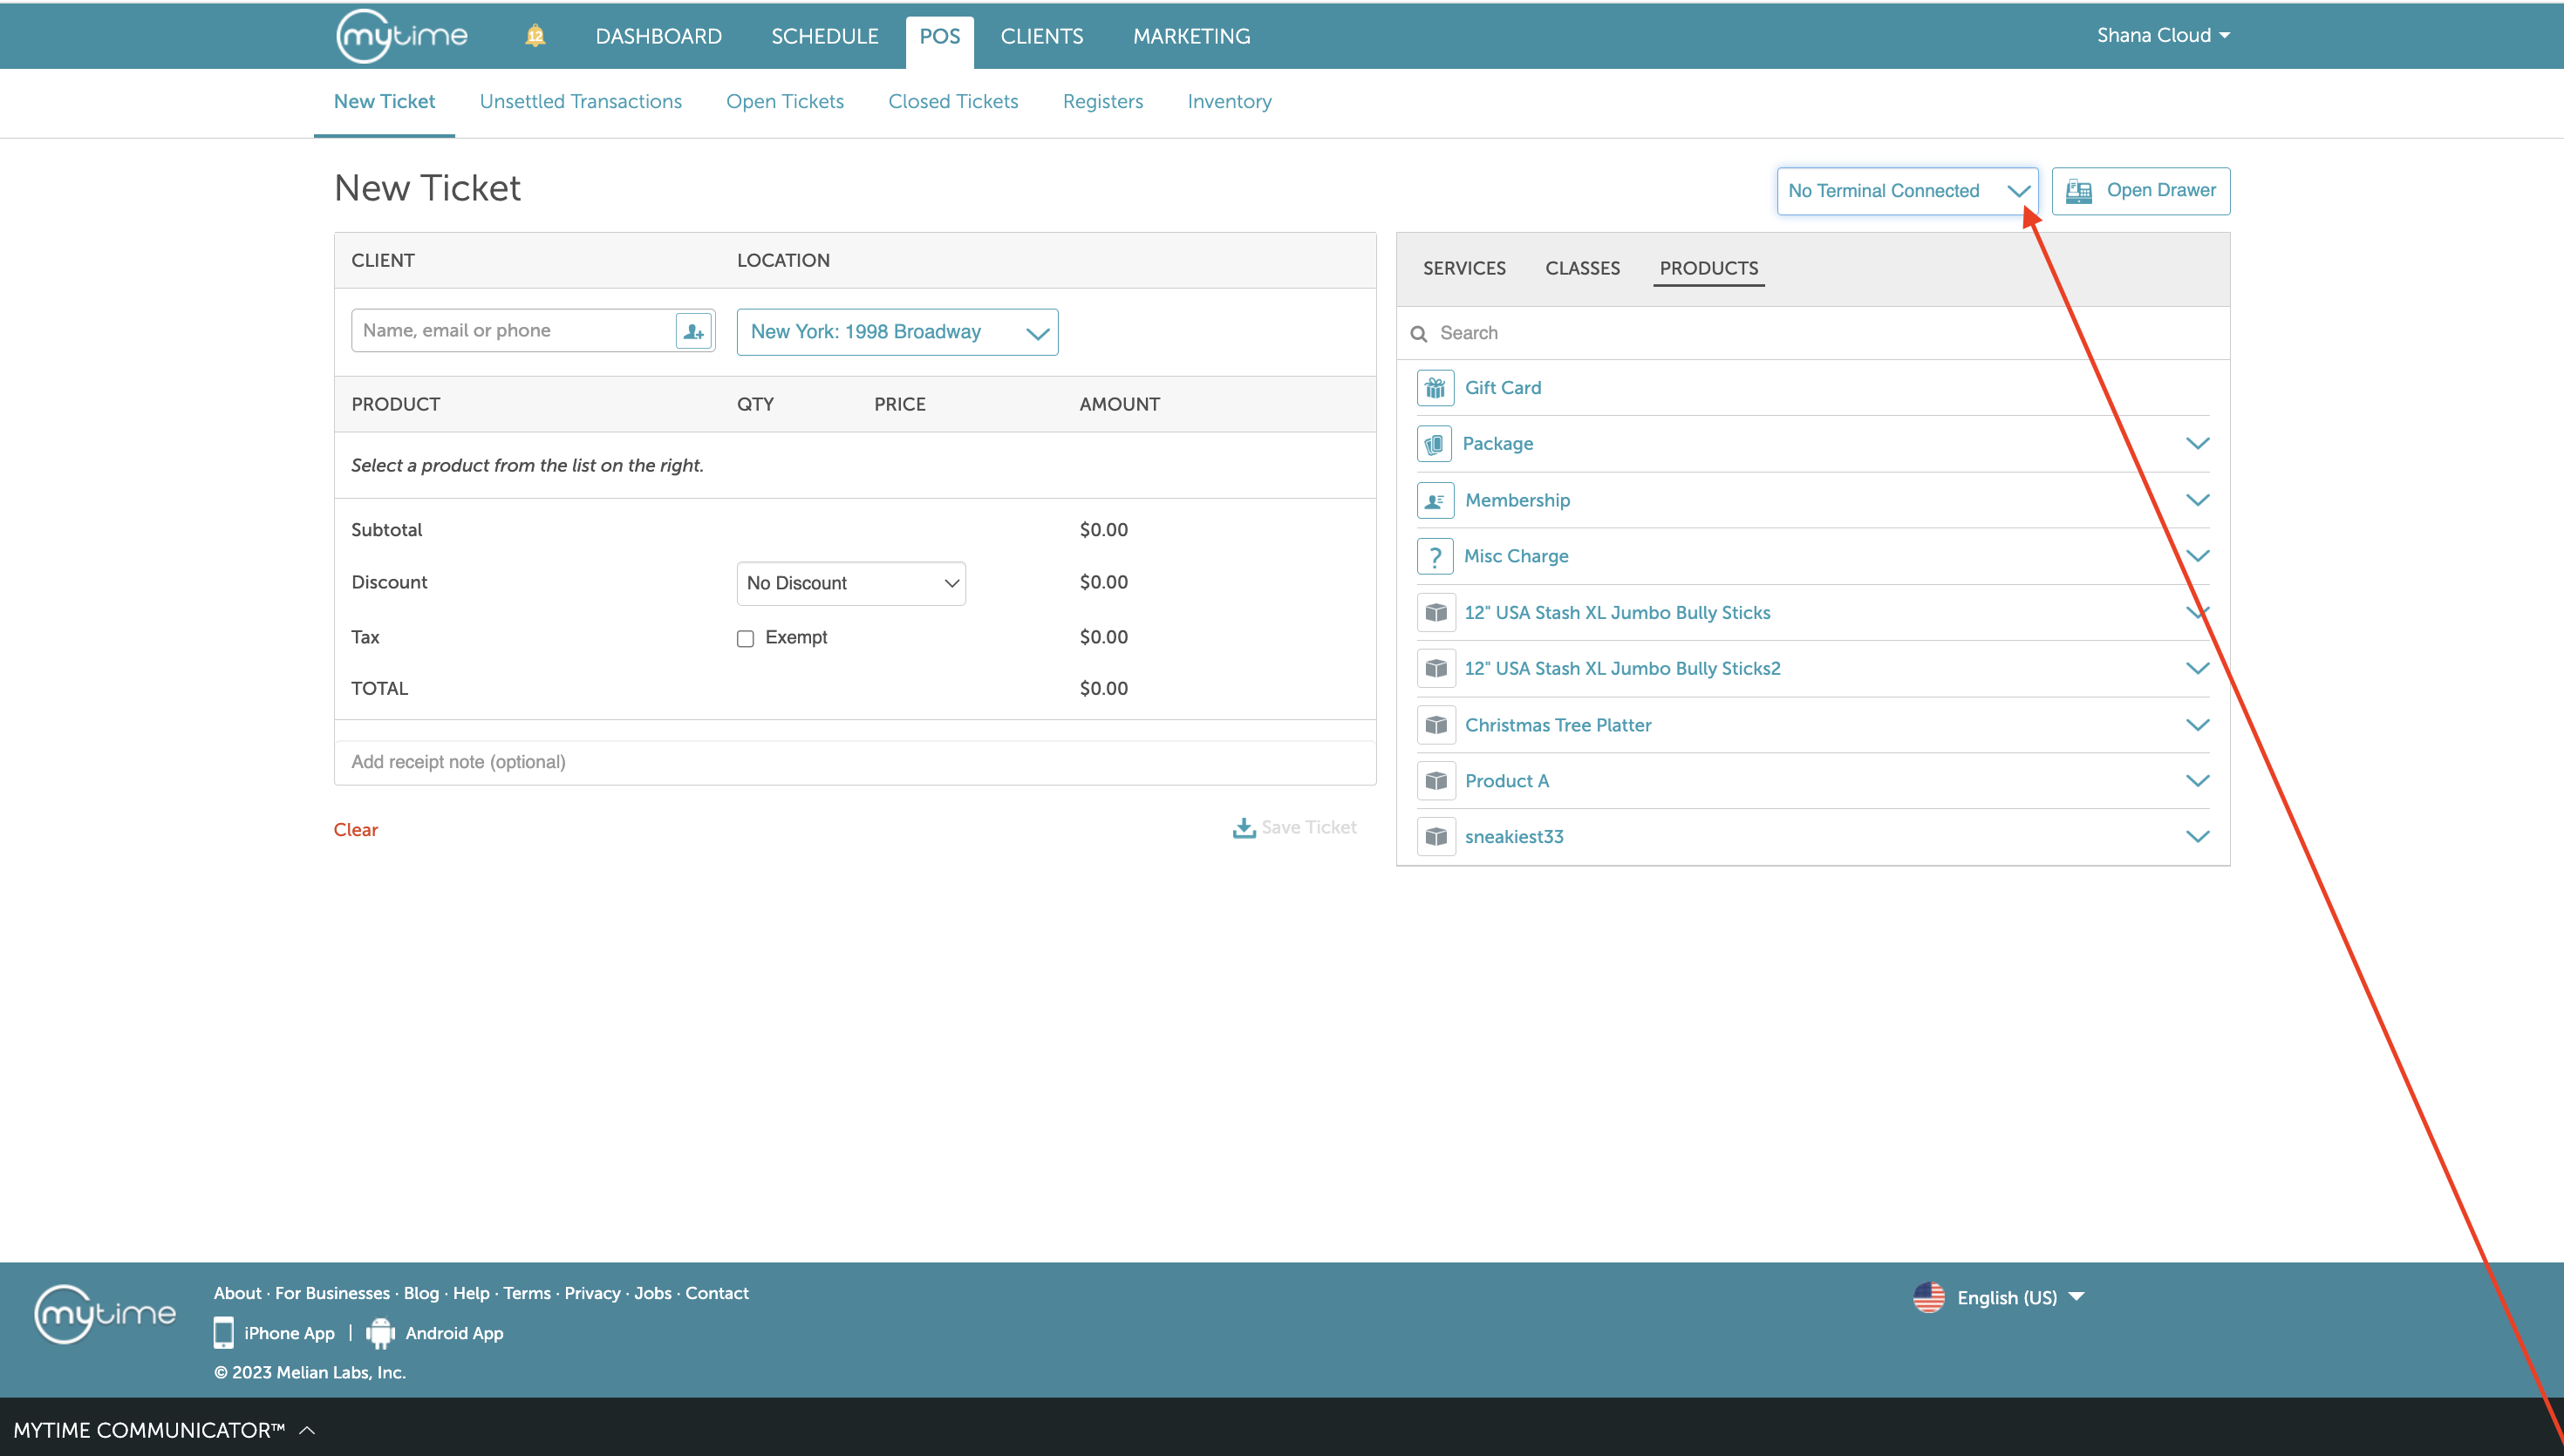Click the Open Drawer button
This screenshot has width=2564, height=1456.
click(2140, 191)
